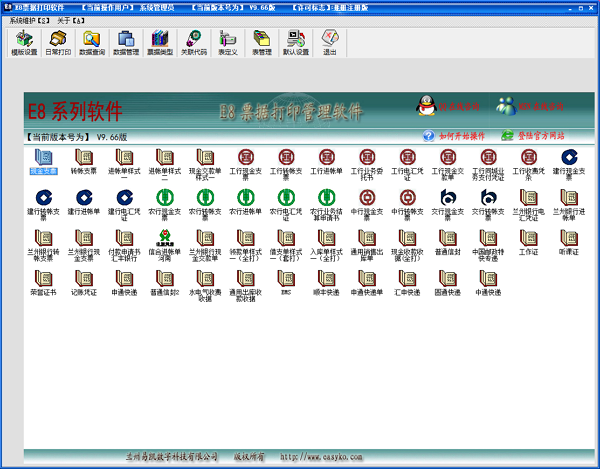
Task: Select the 农行现金支票 ABC icon
Action: 165,205
